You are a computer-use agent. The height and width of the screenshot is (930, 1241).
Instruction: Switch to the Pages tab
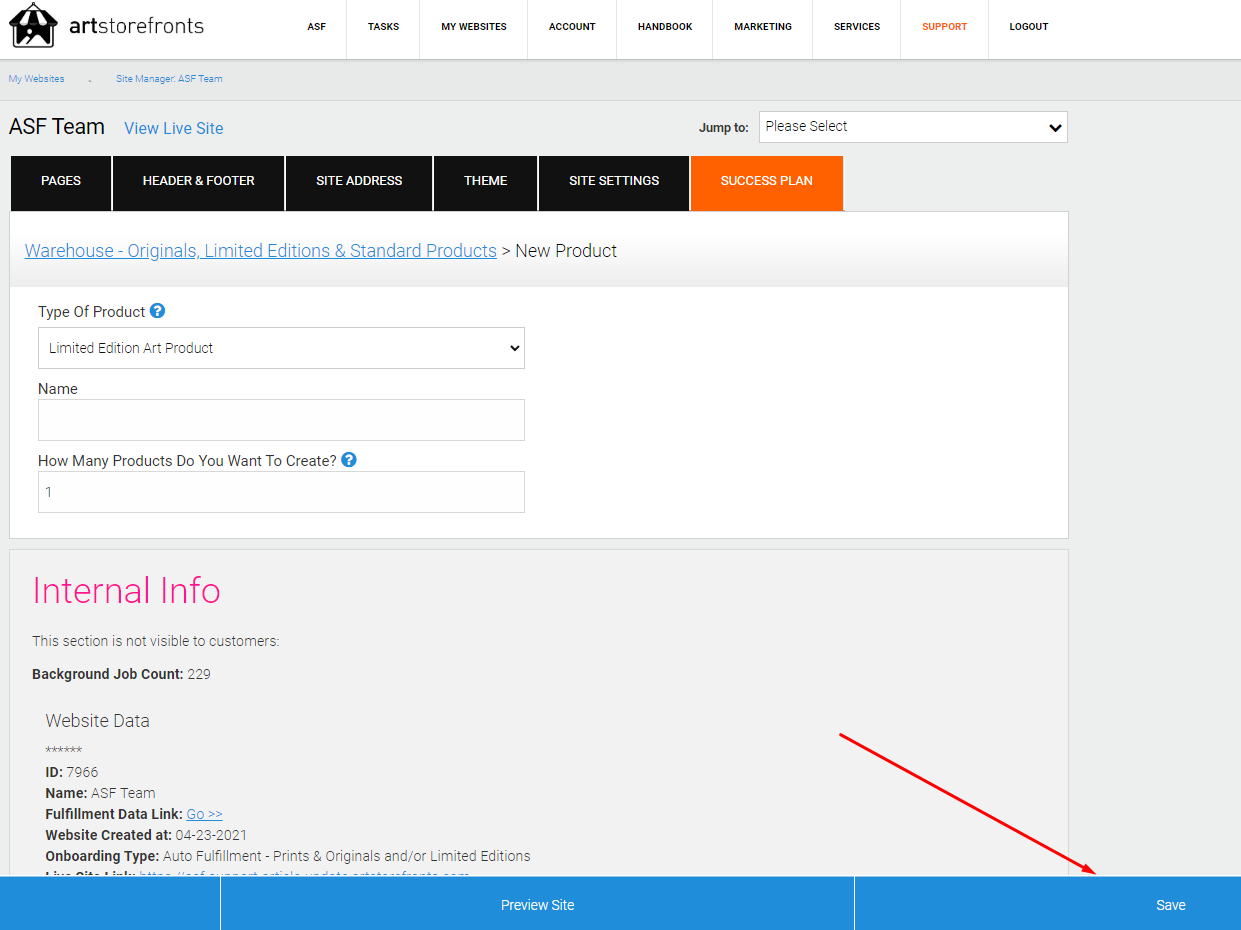pos(61,183)
